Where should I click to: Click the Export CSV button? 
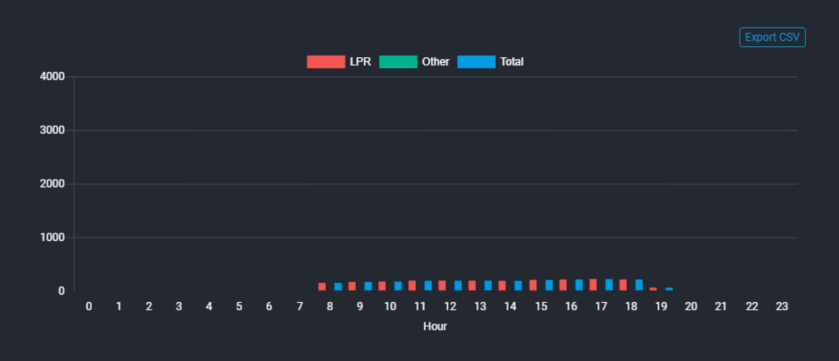point(772,37)
